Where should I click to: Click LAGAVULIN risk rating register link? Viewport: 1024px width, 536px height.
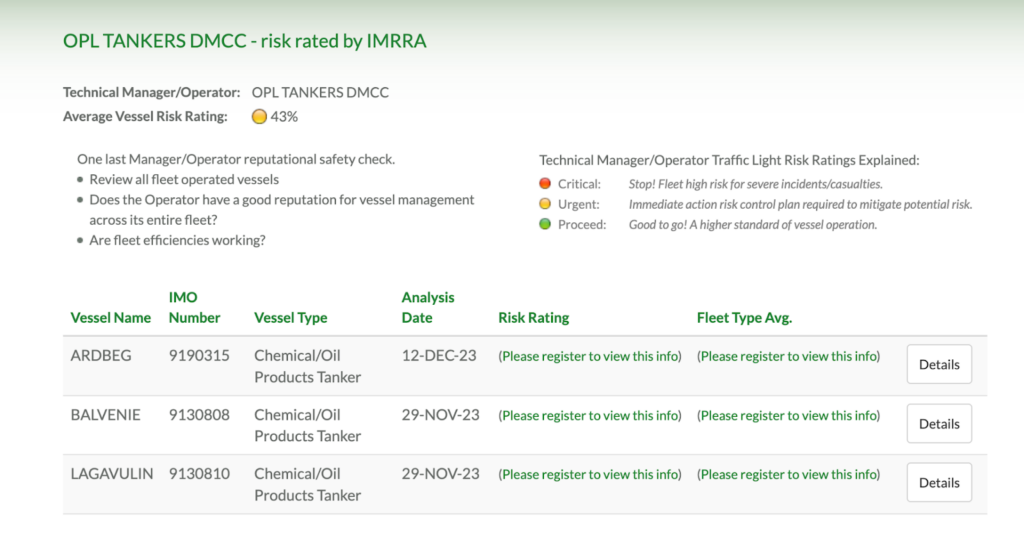tap(590, 474)
